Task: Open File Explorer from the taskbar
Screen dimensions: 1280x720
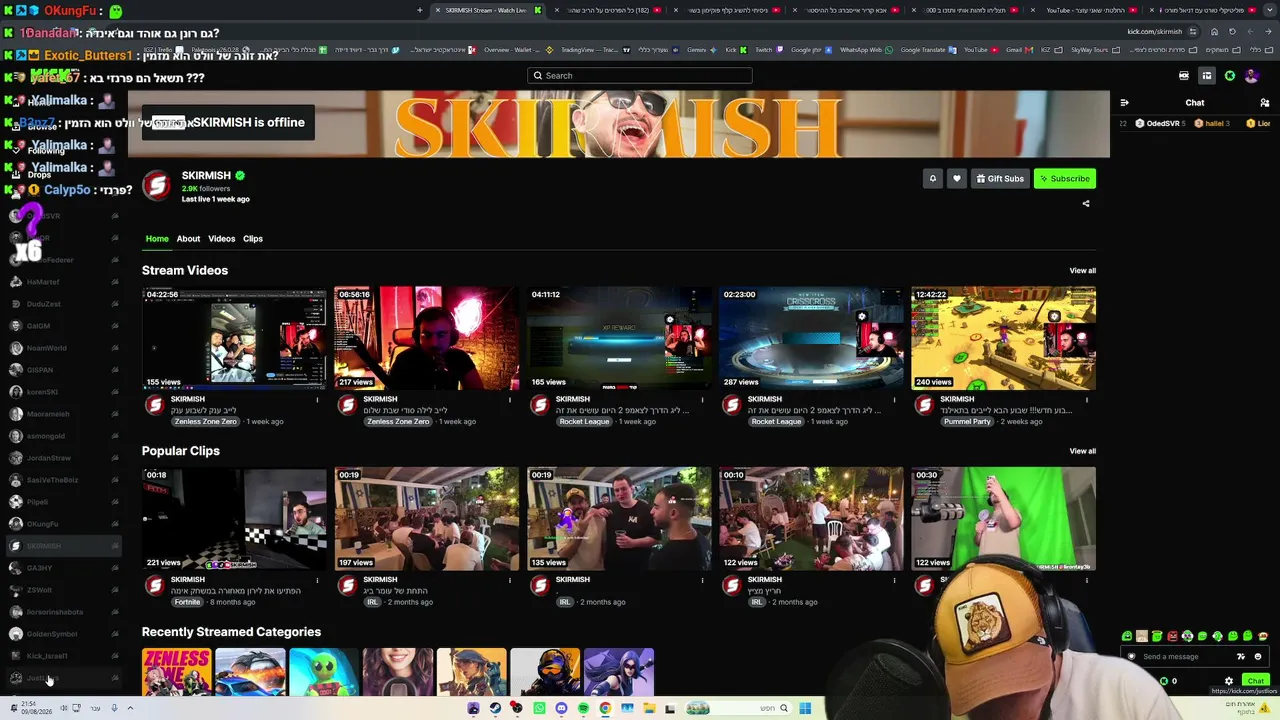Action: 649,709
